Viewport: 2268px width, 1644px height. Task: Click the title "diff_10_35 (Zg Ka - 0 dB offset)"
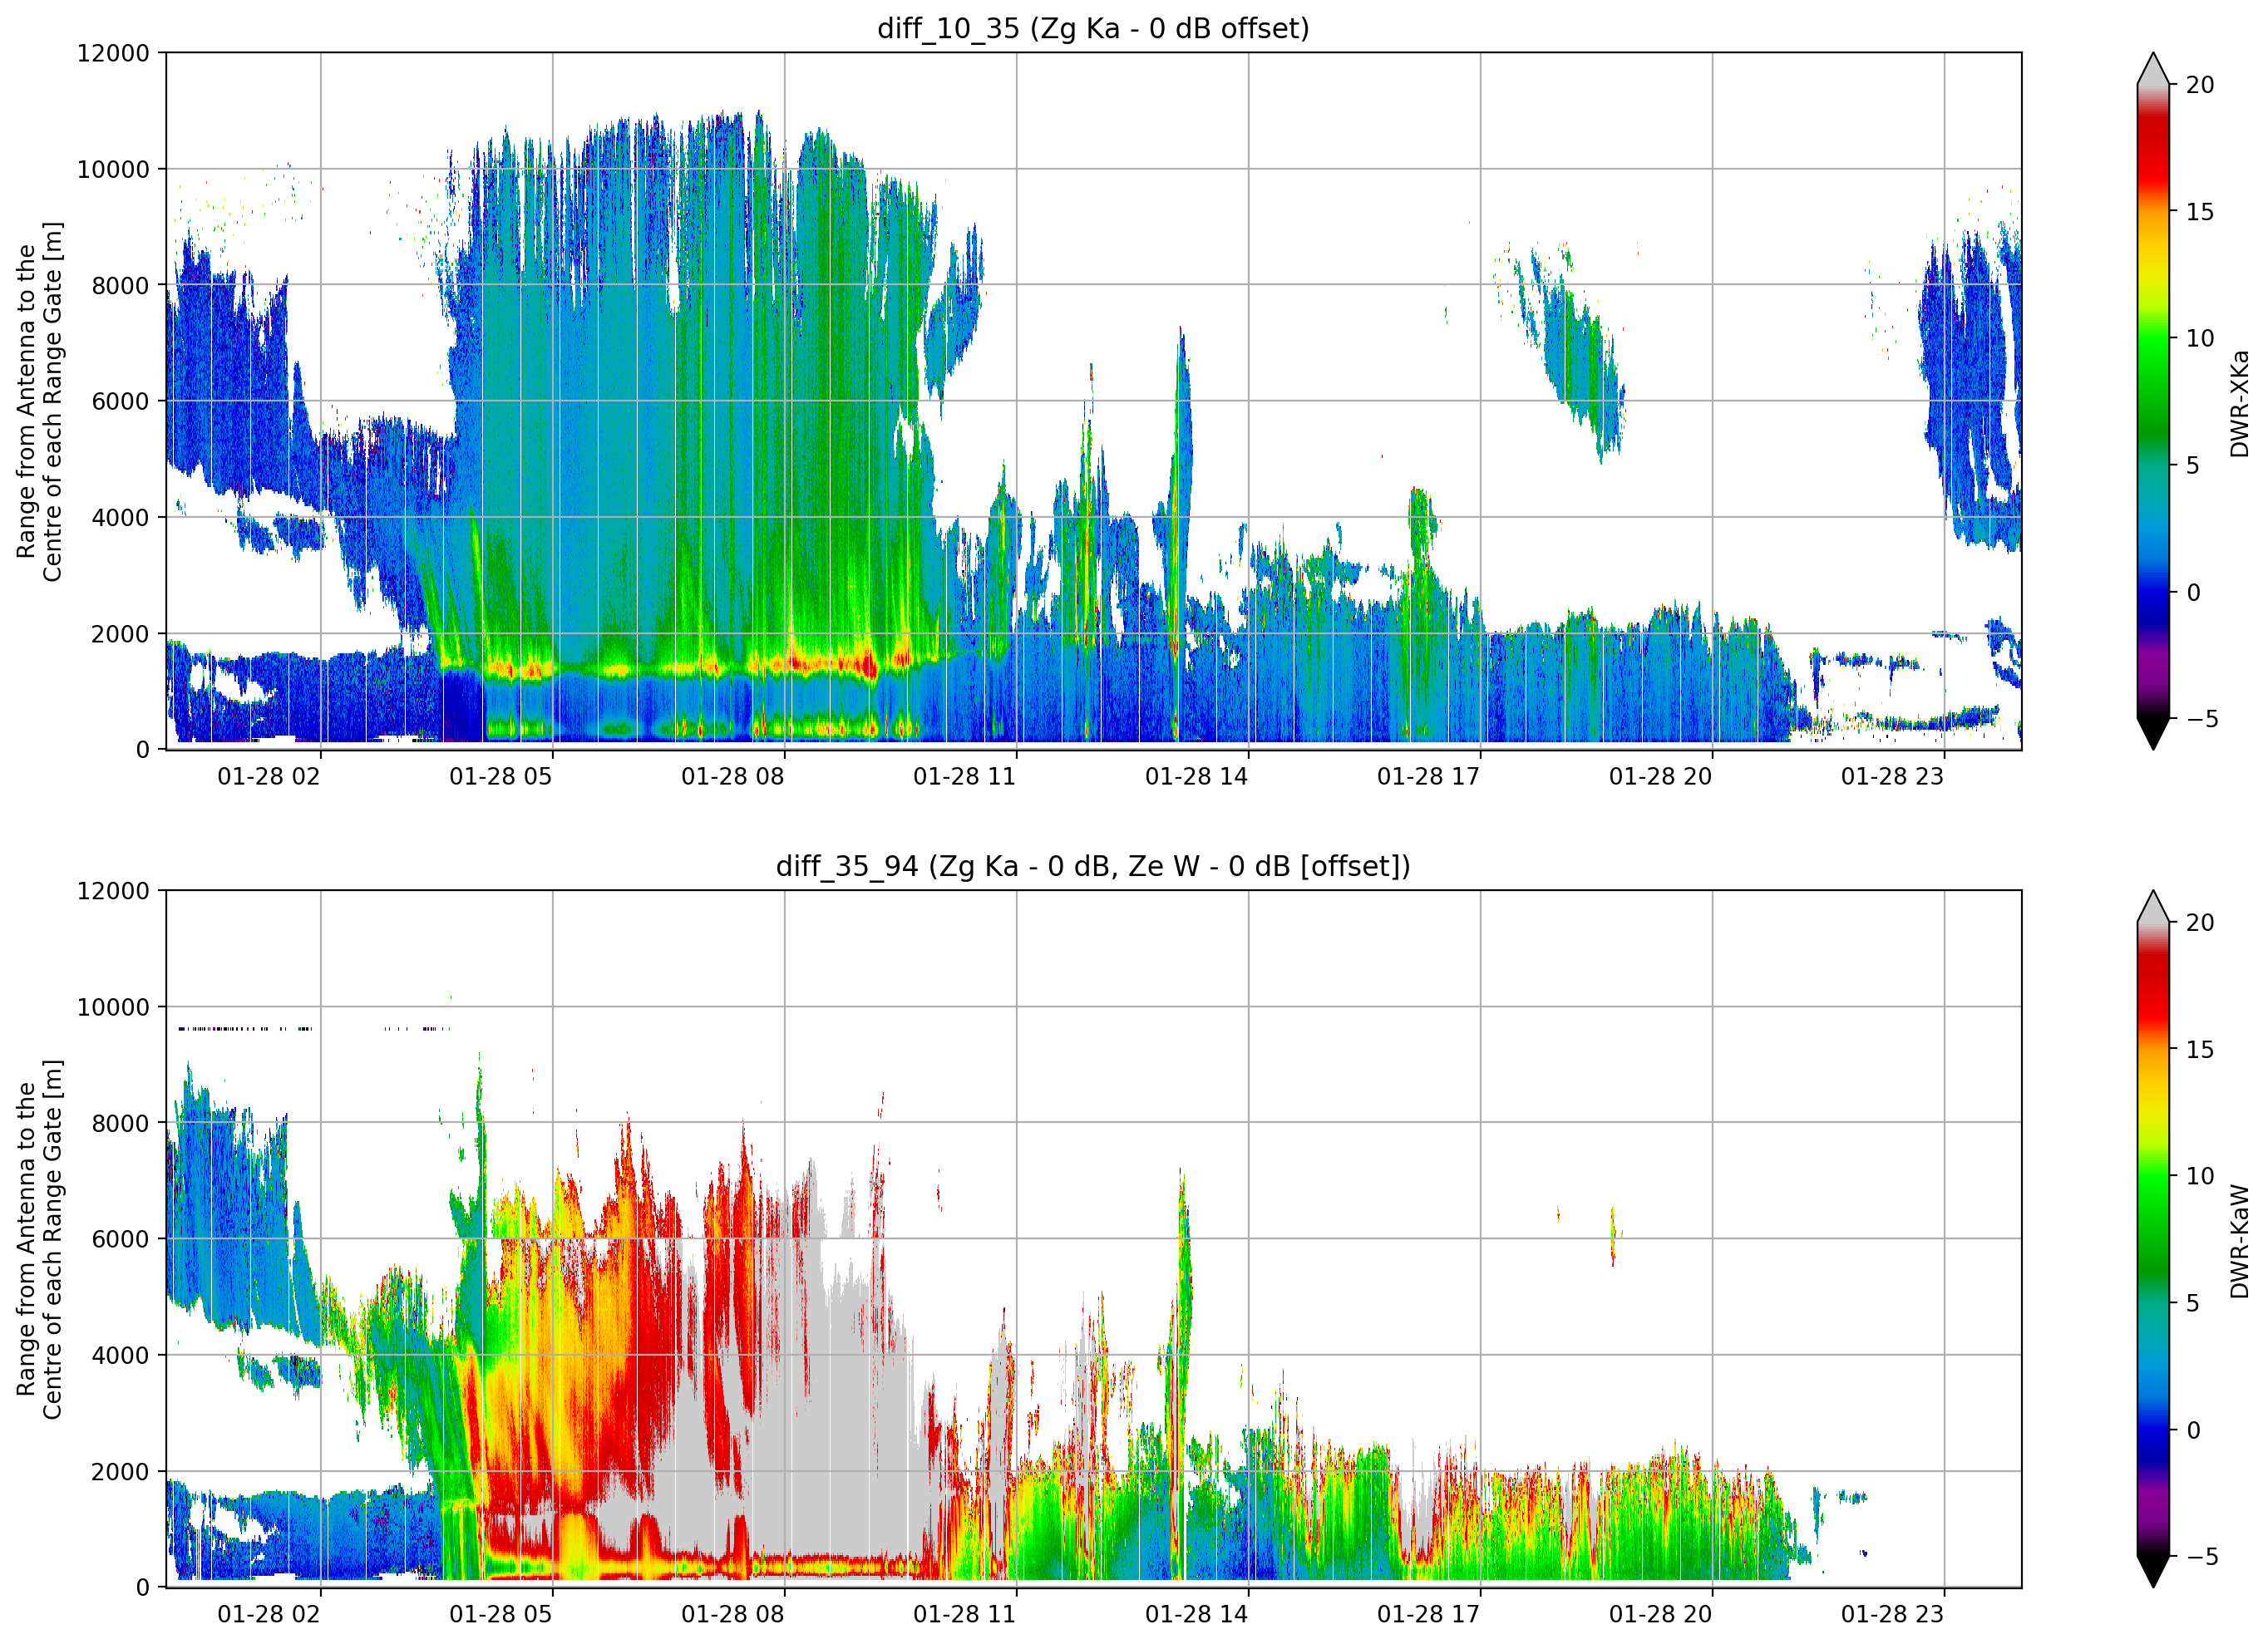pos(1093,28)
